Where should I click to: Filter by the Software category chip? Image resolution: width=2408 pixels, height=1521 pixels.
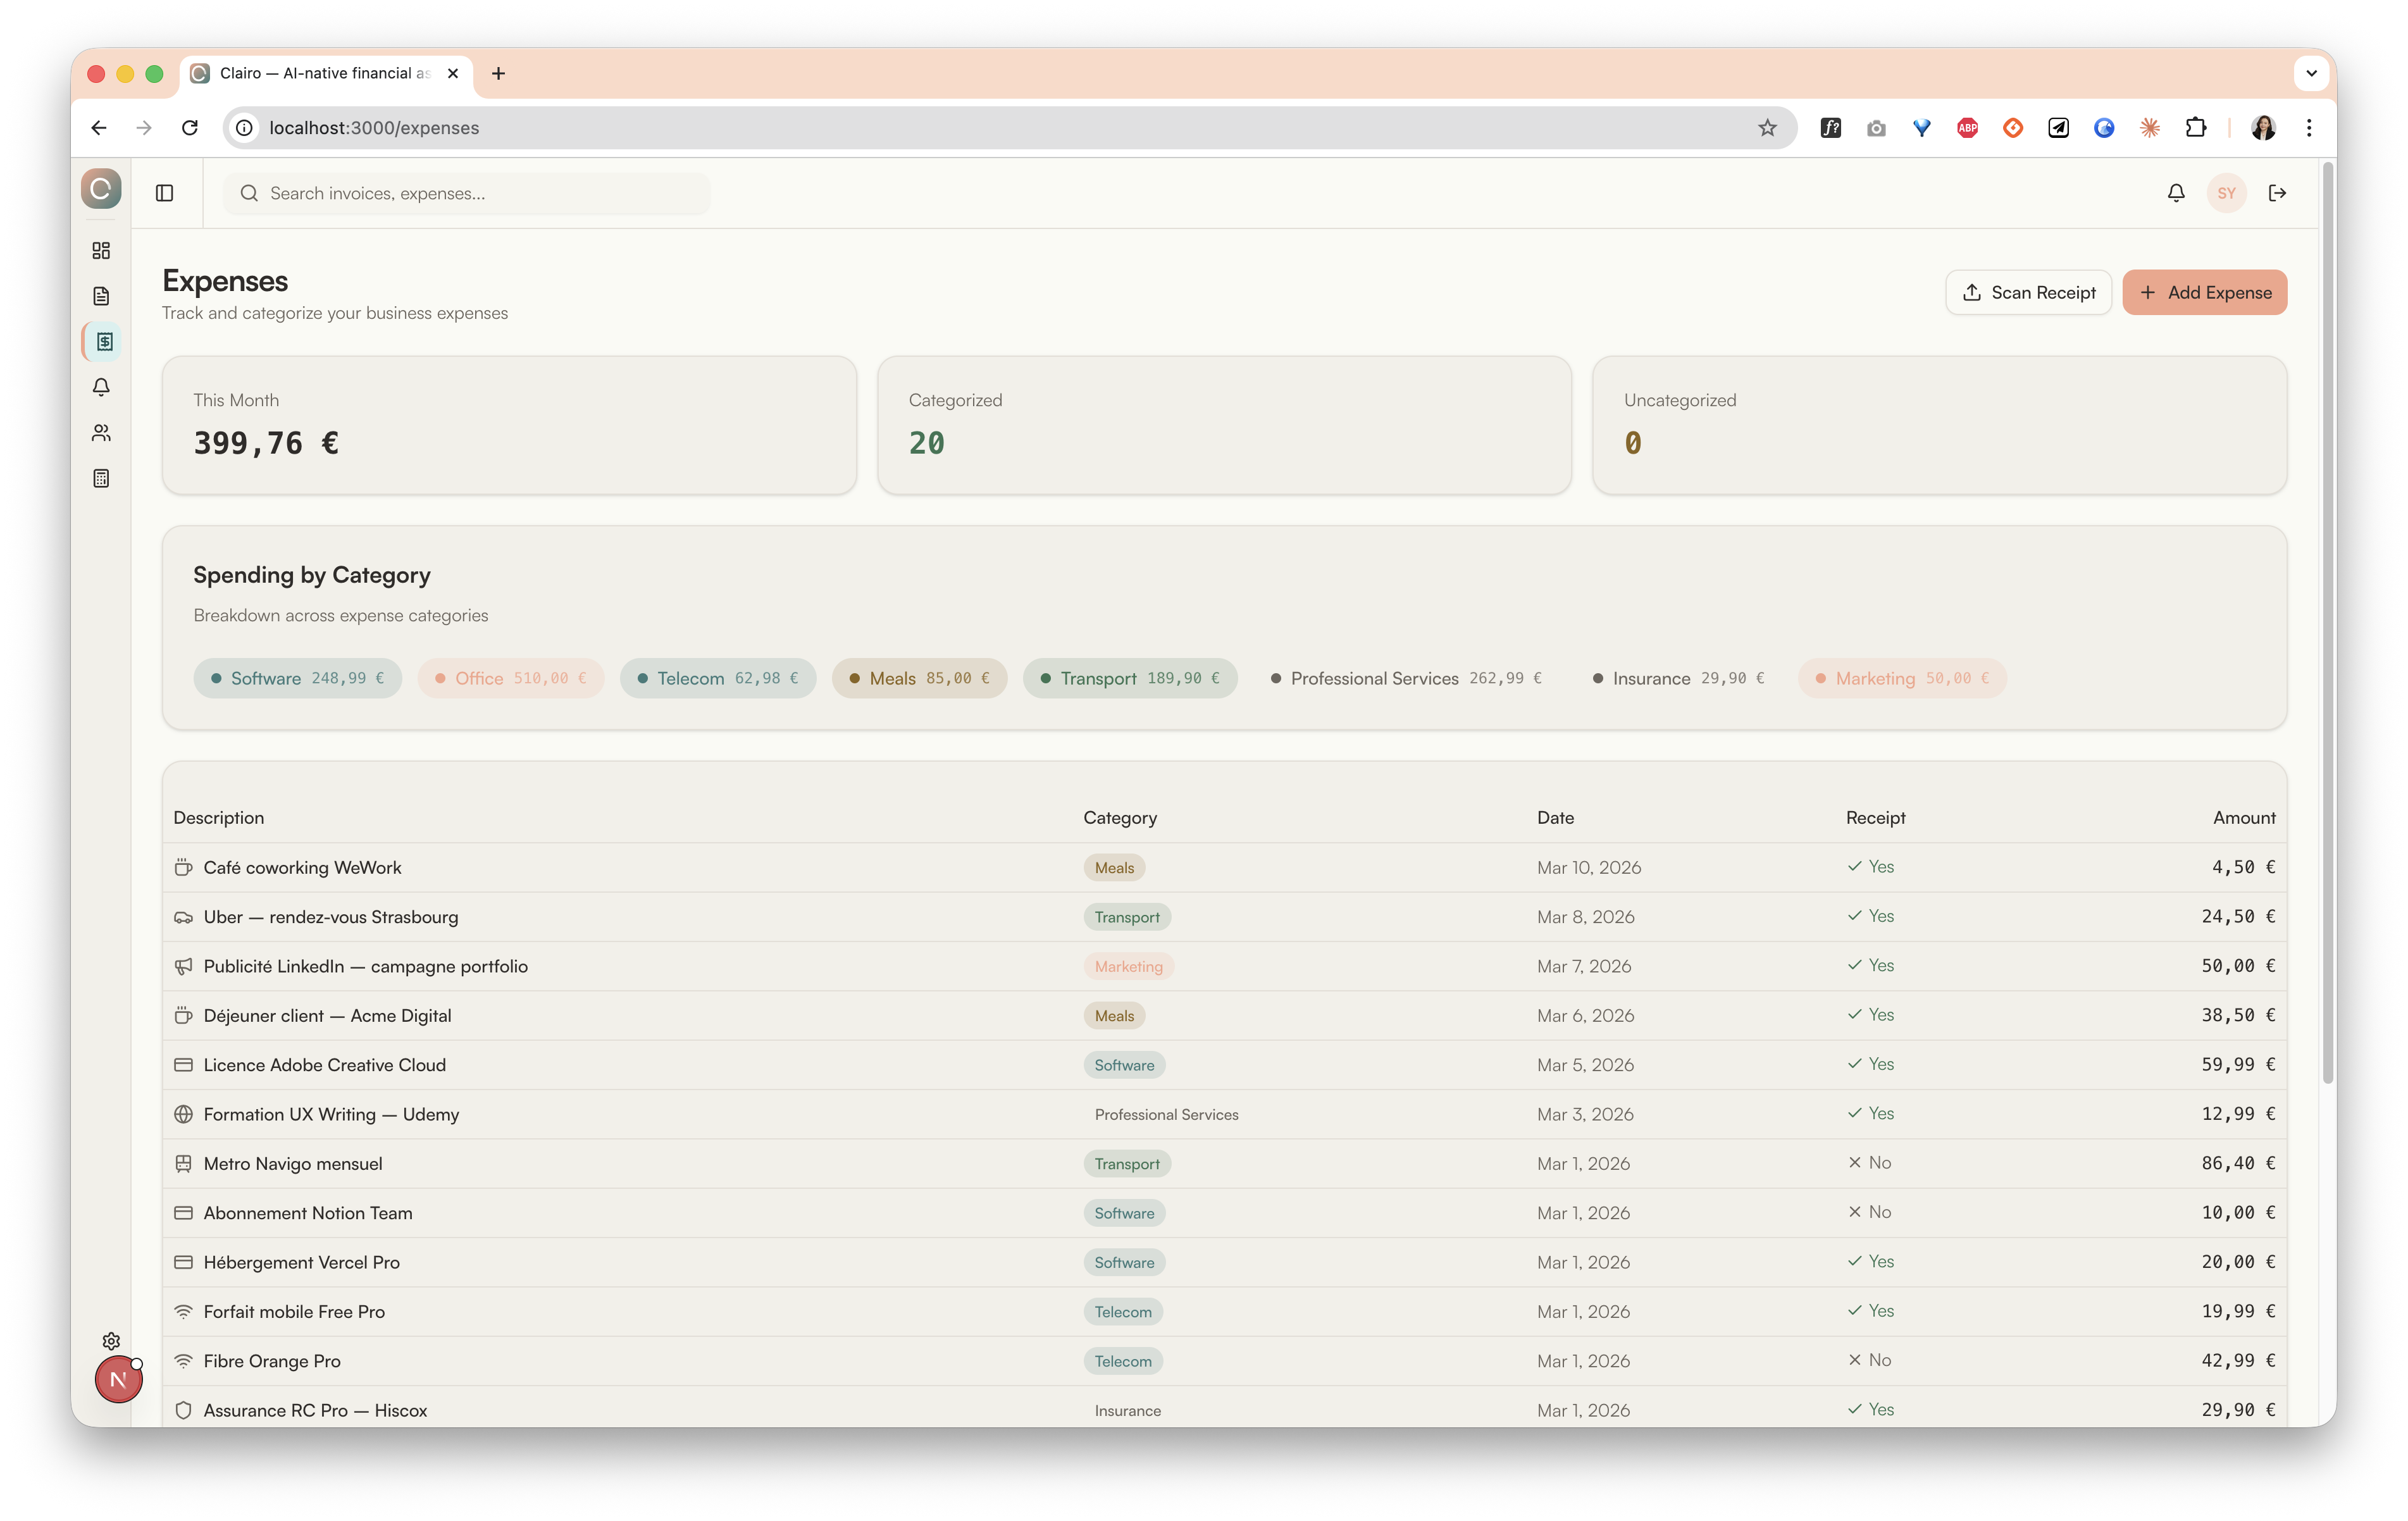pos(298,678)
